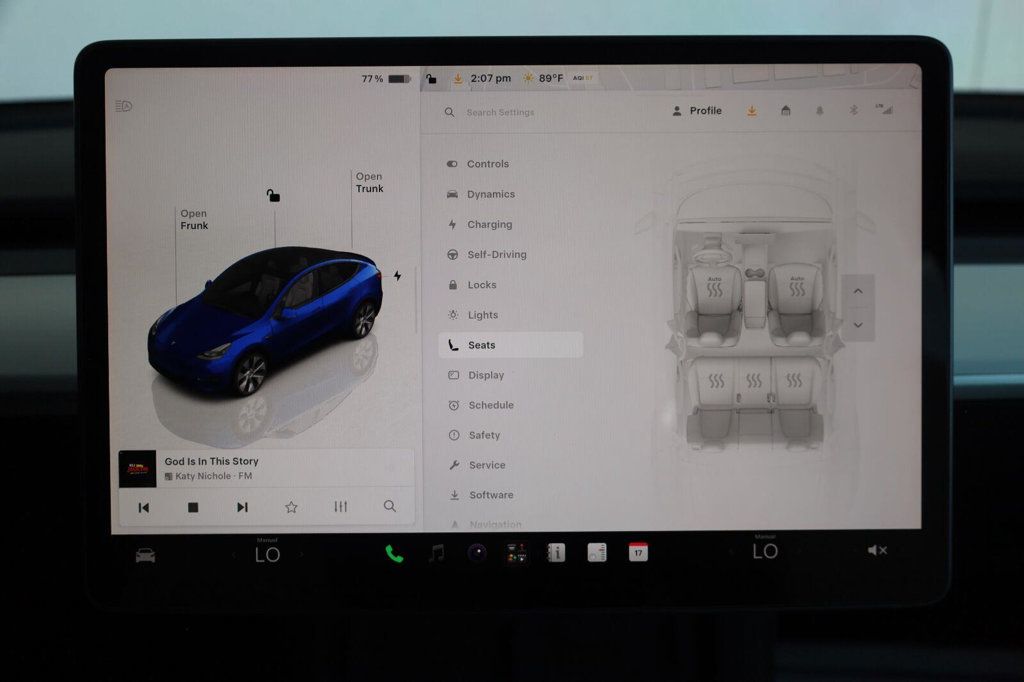
Task: Tap the AQI air quality indicator
Action: coord(583,78)
